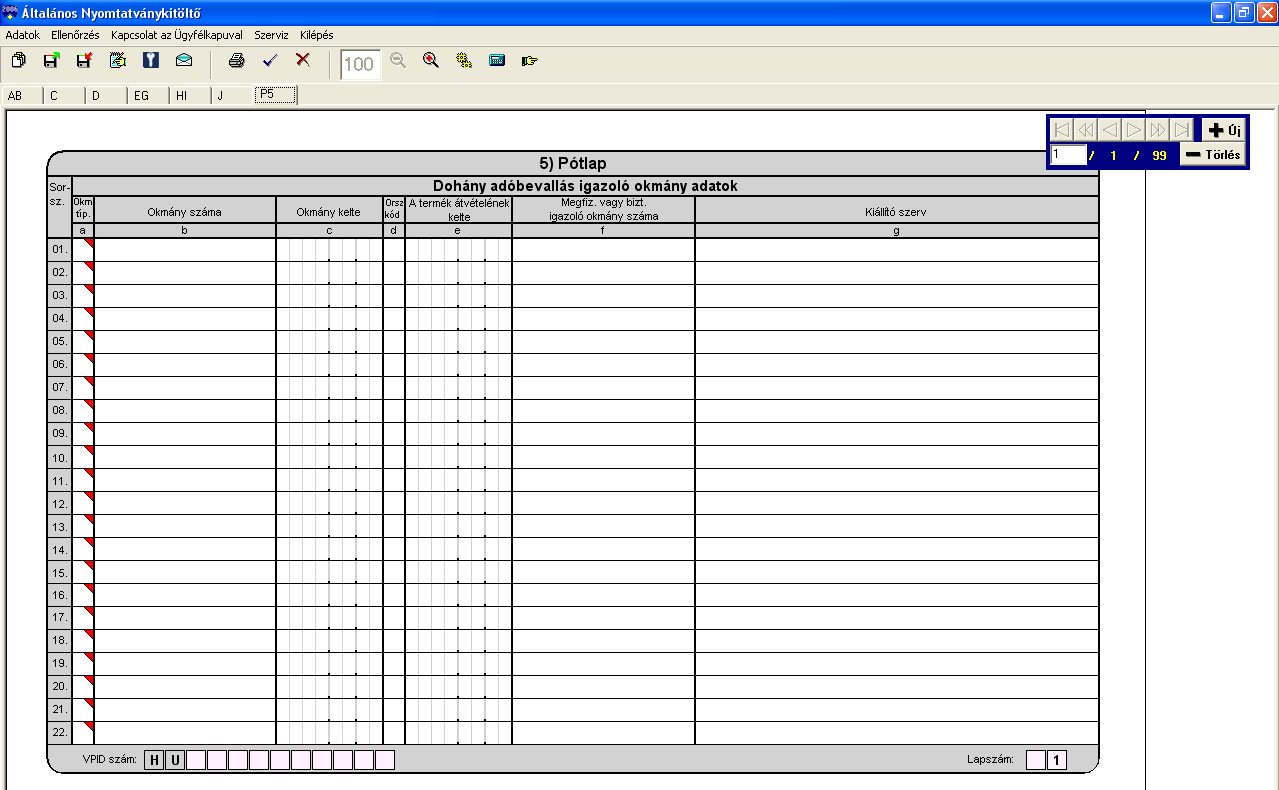This screenshot has width=1279, height=790.
Task: Click the save with red mark icon
Action: pos(84,61)
